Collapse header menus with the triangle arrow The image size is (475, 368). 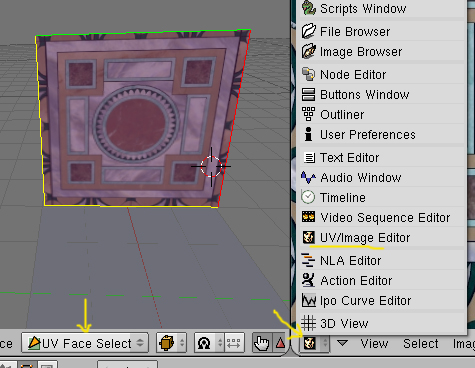click(x=342, y=343)
